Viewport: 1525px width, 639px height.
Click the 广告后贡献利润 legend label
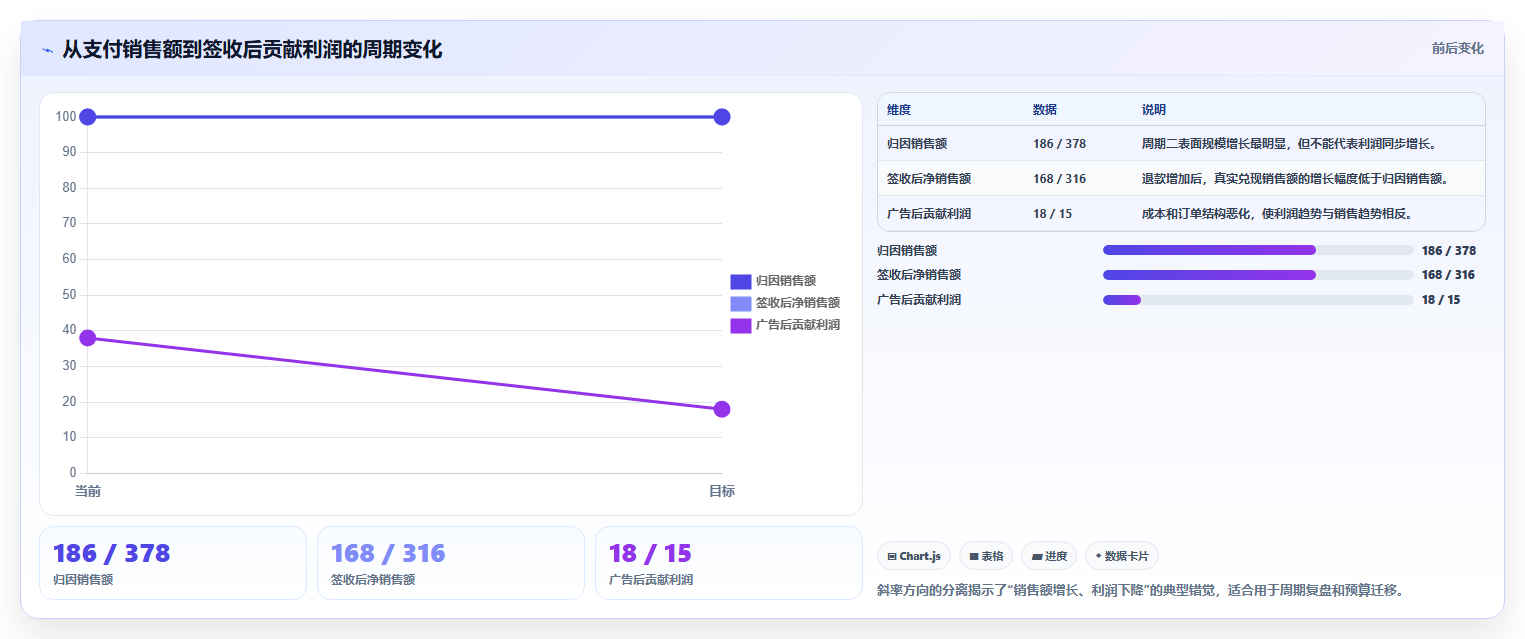[x=798, y=325]
